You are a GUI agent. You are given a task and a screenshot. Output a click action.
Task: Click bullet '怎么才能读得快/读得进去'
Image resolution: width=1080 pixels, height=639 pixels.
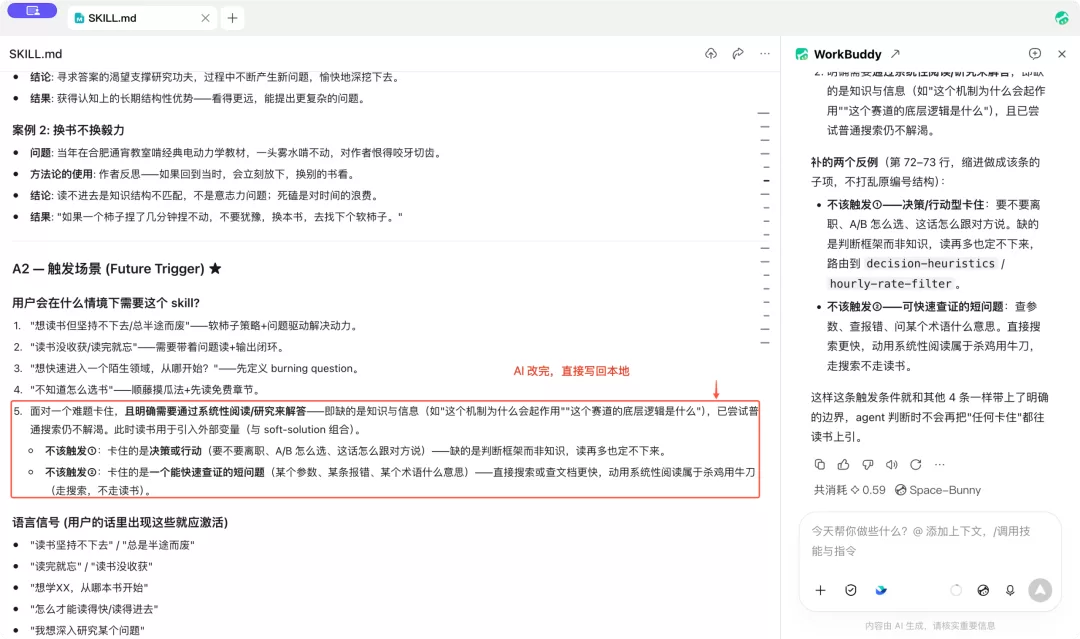(94, 609)
